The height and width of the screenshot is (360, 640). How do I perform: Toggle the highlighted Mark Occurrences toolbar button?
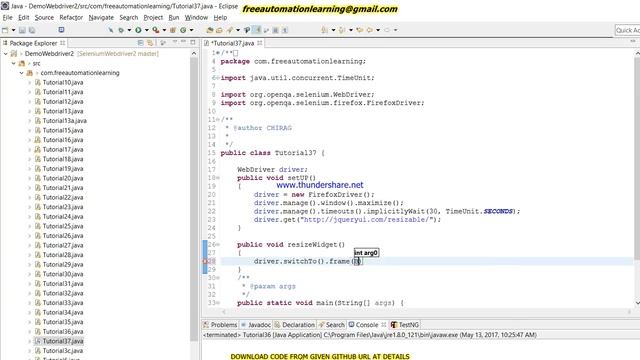[257, 30]
